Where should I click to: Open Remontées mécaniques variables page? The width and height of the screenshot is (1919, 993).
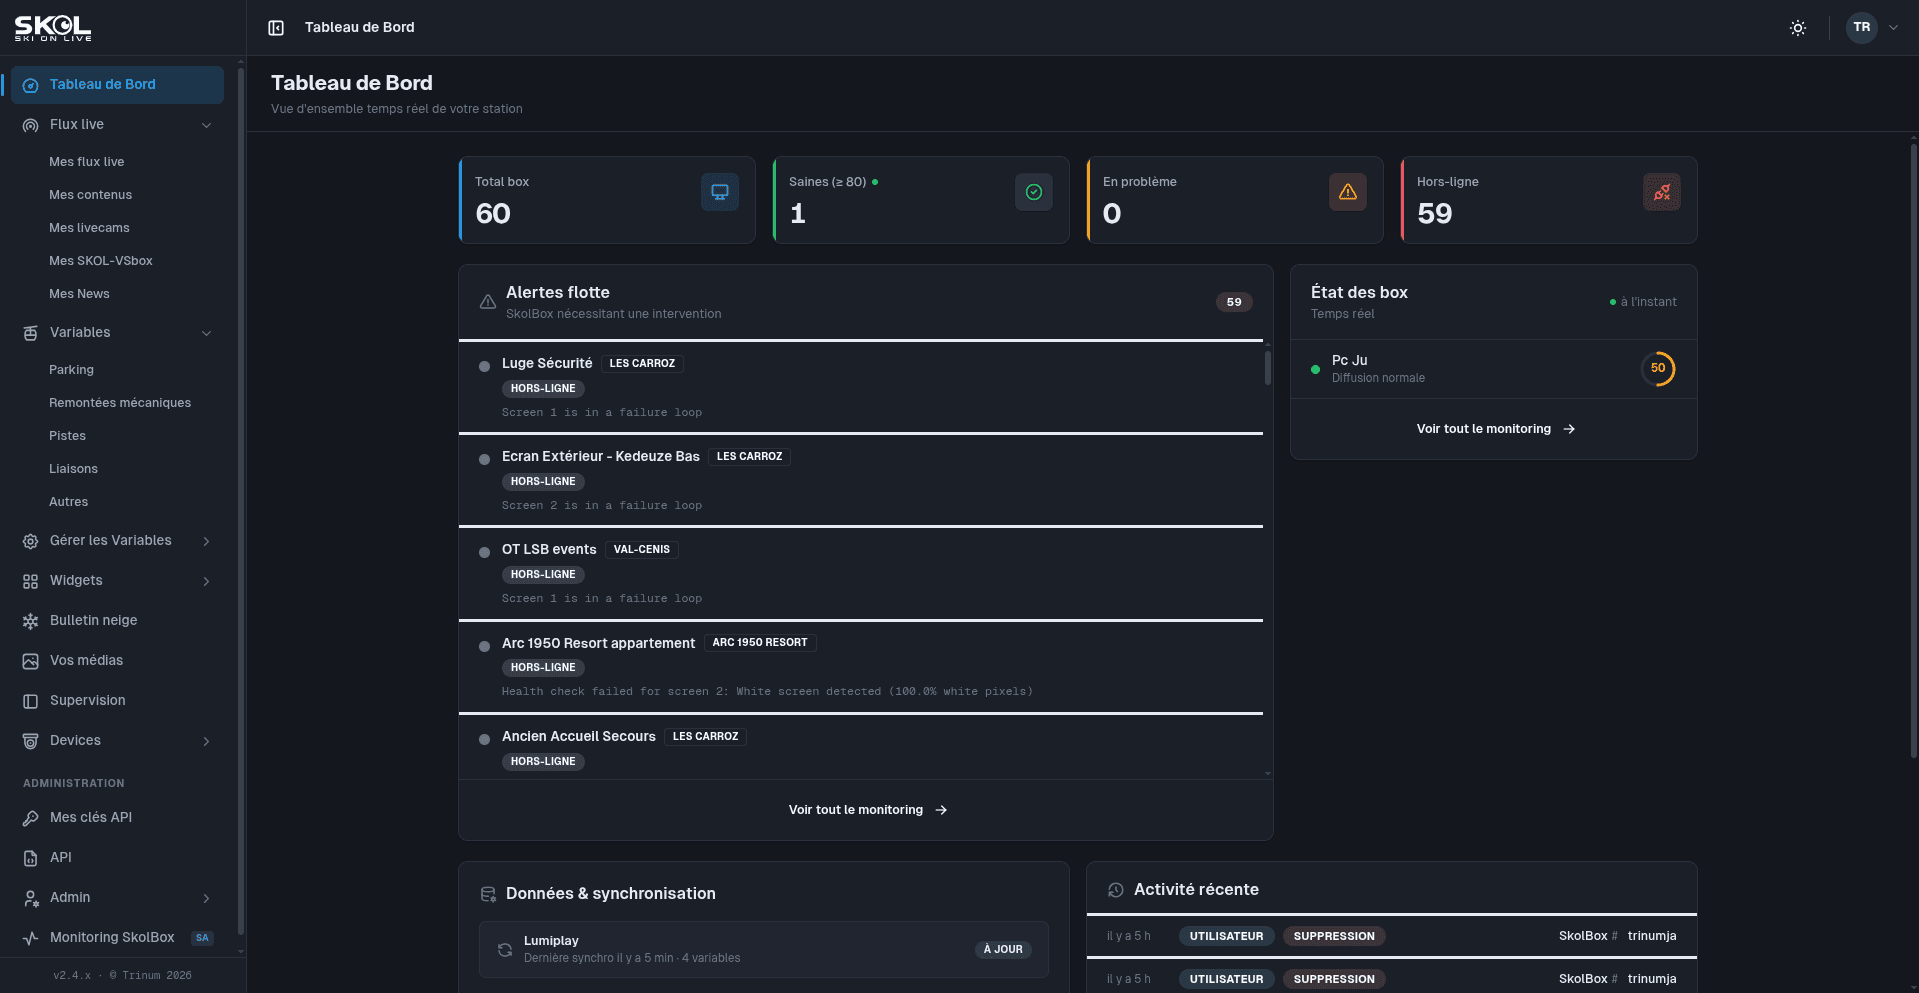click(120, 403)
